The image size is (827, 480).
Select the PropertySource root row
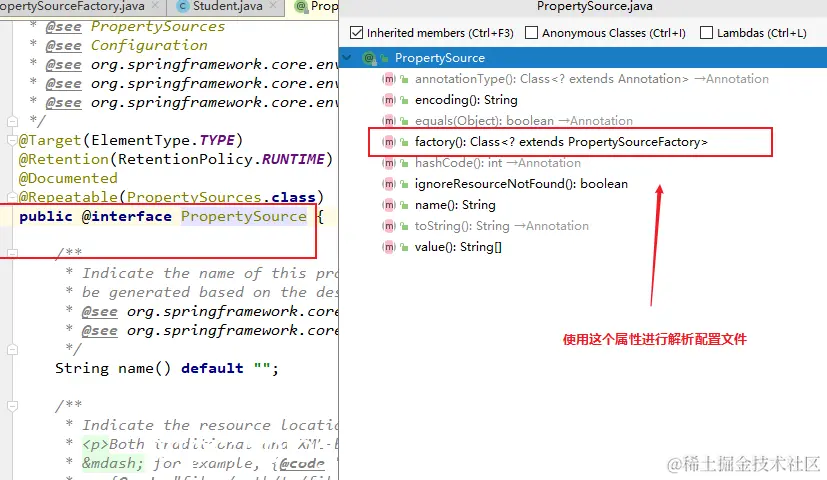583,57
